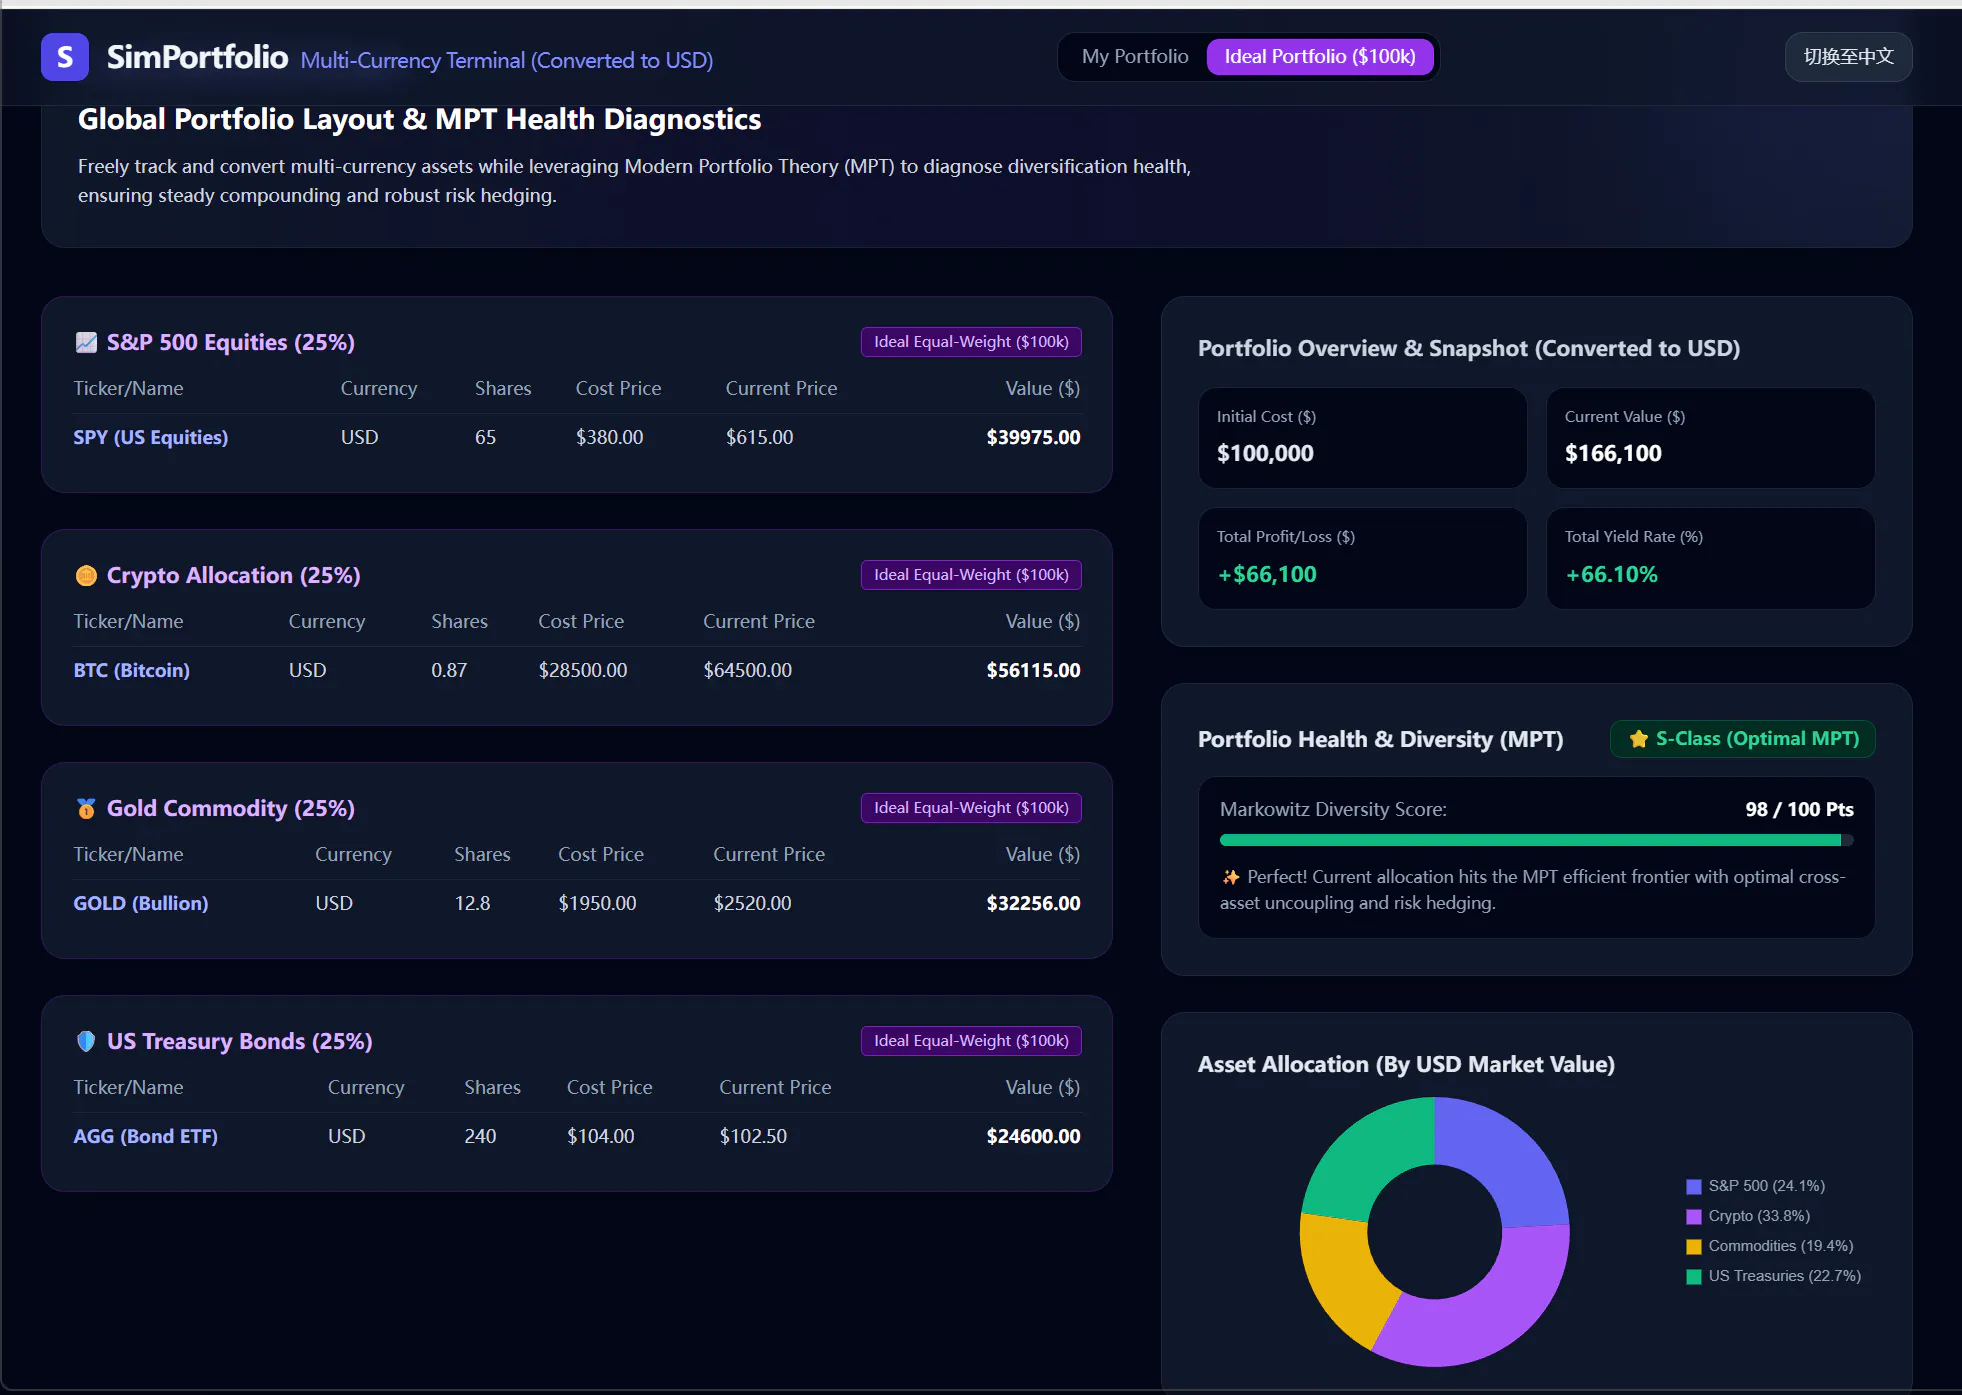This screenshot has width=1962, height=1395.
Task: Click the SimPortfolio S logo icon
Action: pyautogui.click(x=65, y=57)
